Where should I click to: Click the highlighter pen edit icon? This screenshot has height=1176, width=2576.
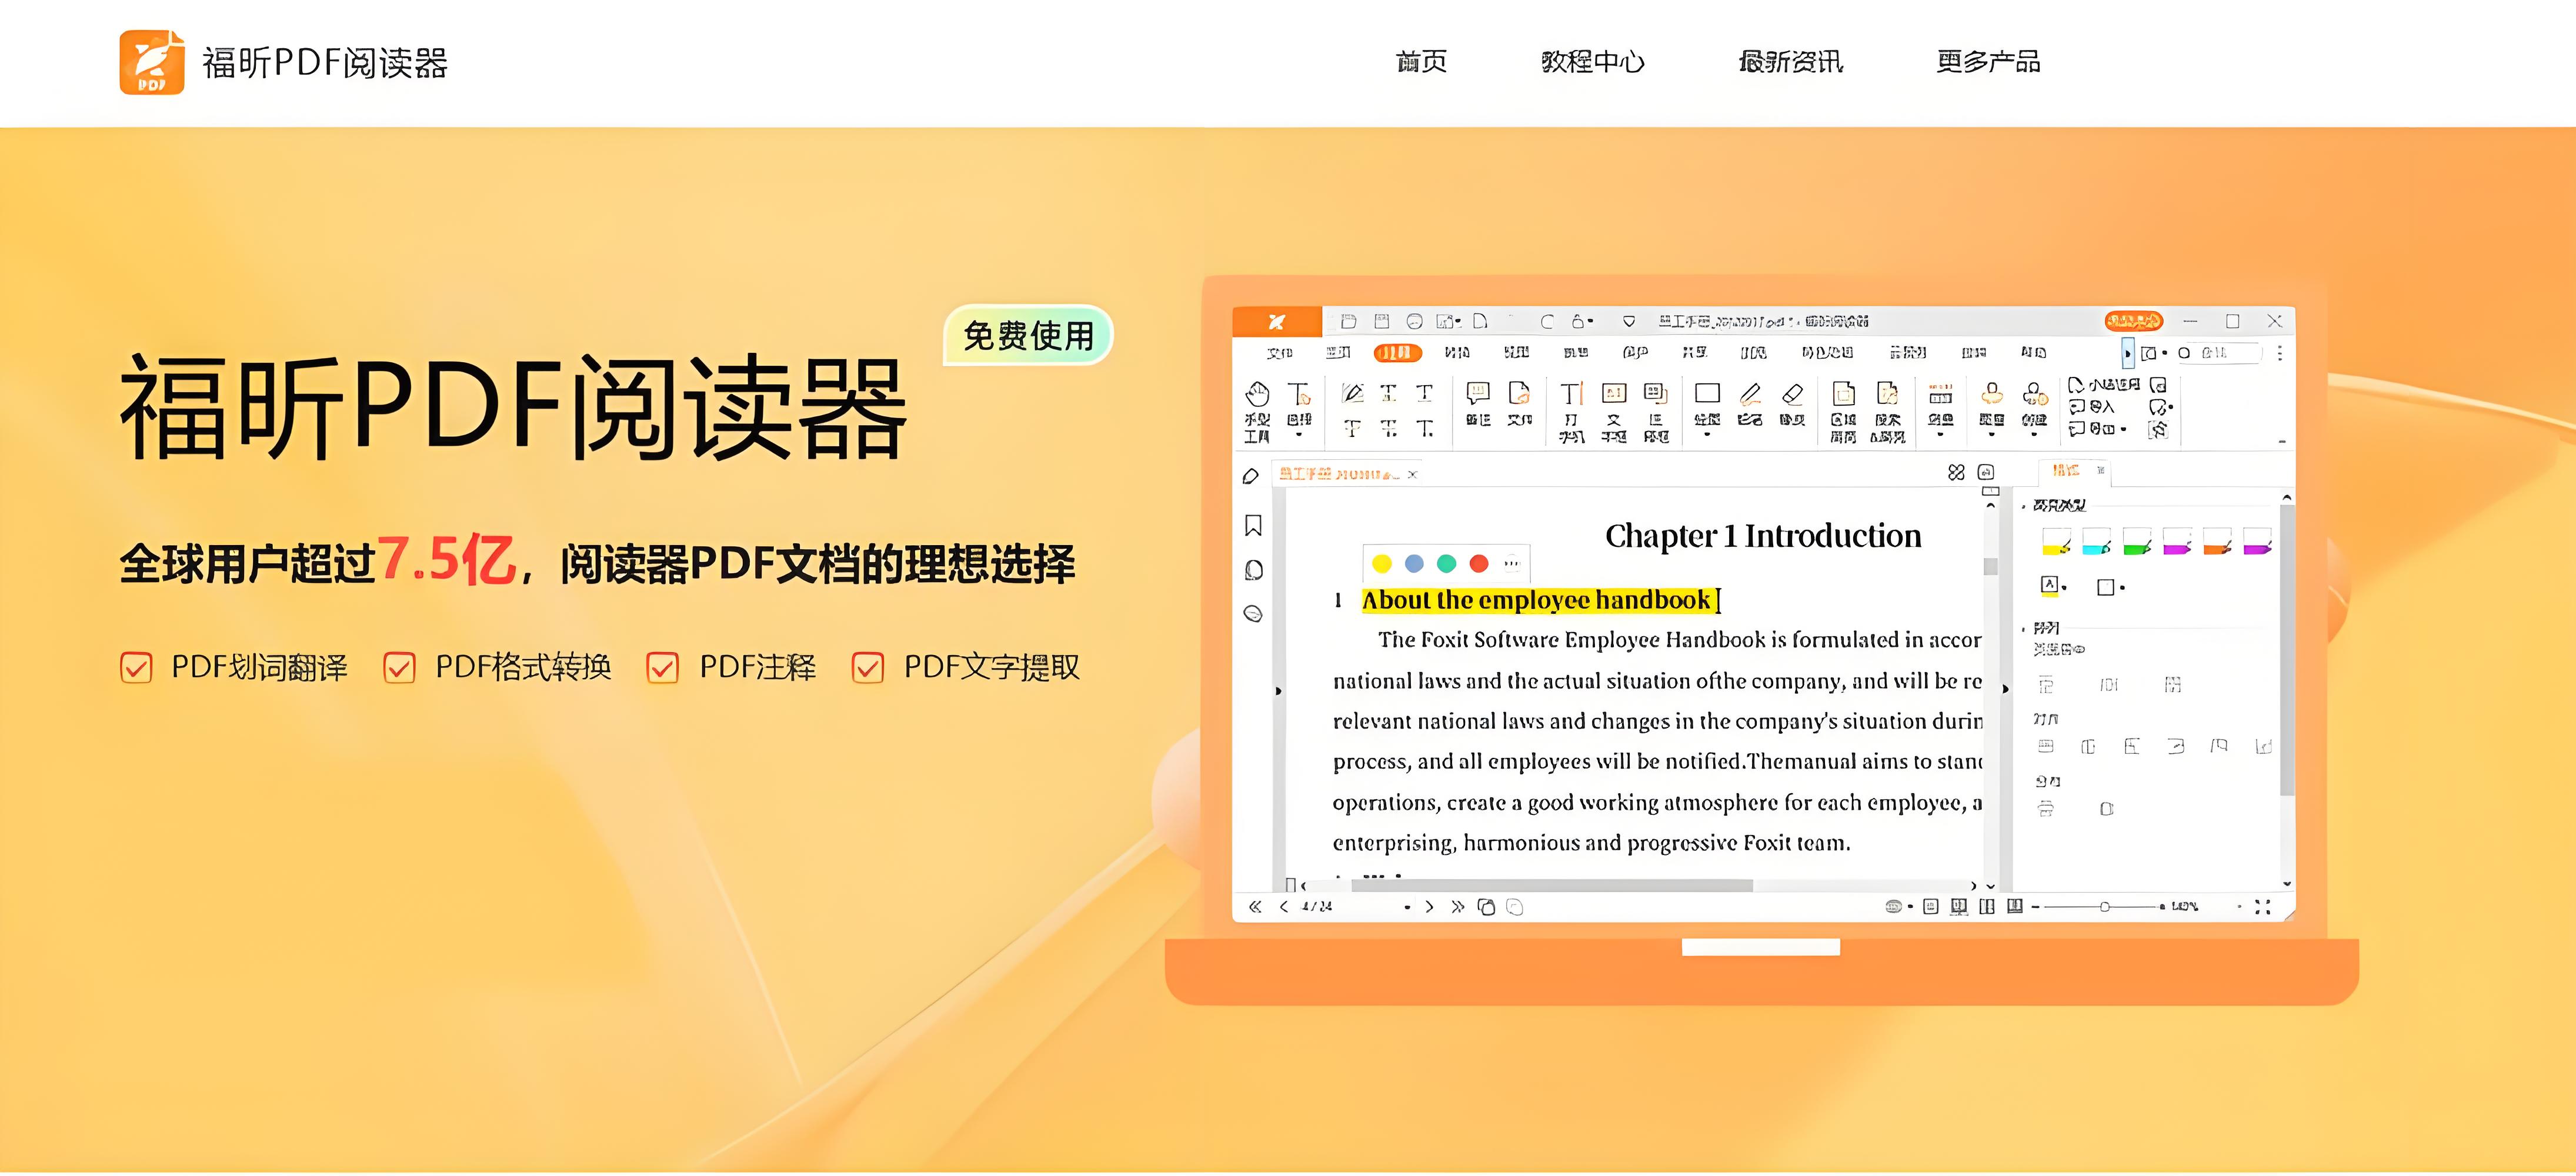click(x=1353, y=392)
